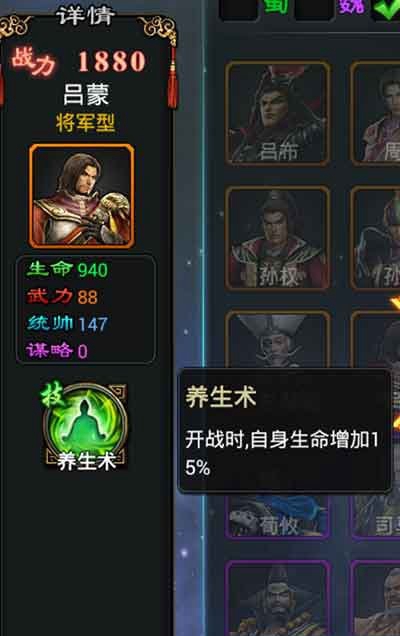
Task: Toggle the empty checkbox left of 魏
Action: tap(314, 10)
